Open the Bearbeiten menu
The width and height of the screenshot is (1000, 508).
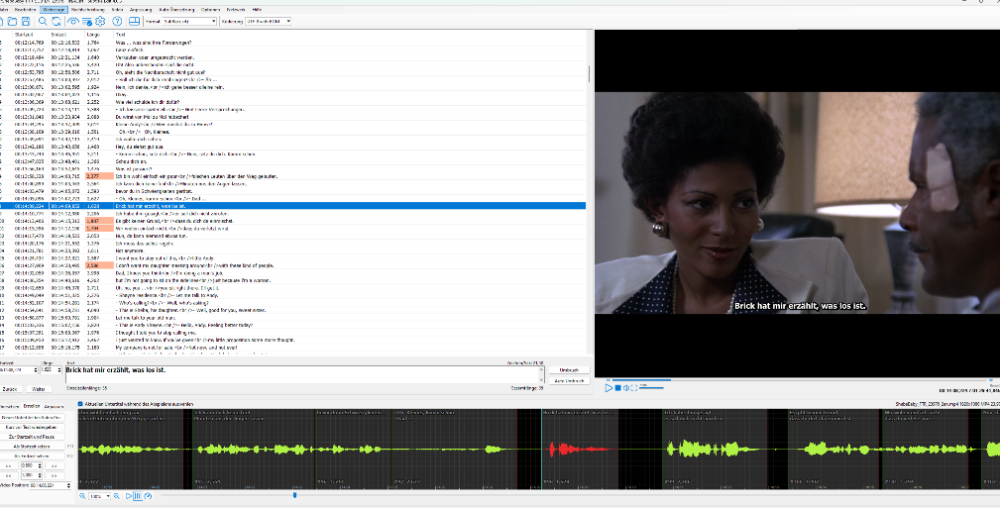[26, 10]
